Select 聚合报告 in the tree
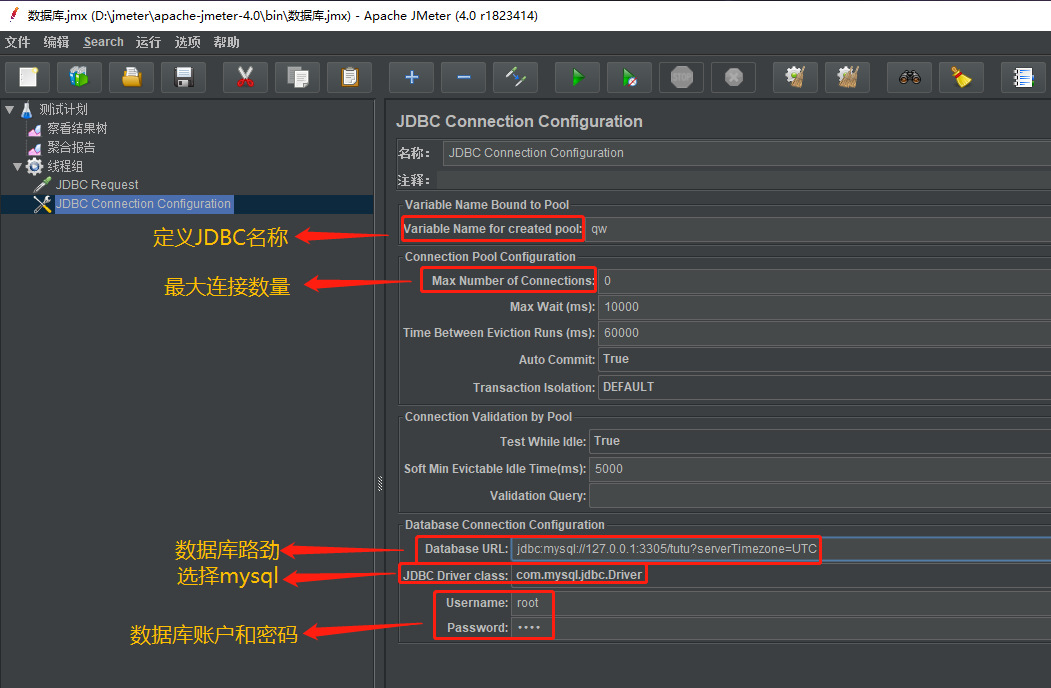The height and width of the screenshot is (688, 1051). click(x=71, y=147)
